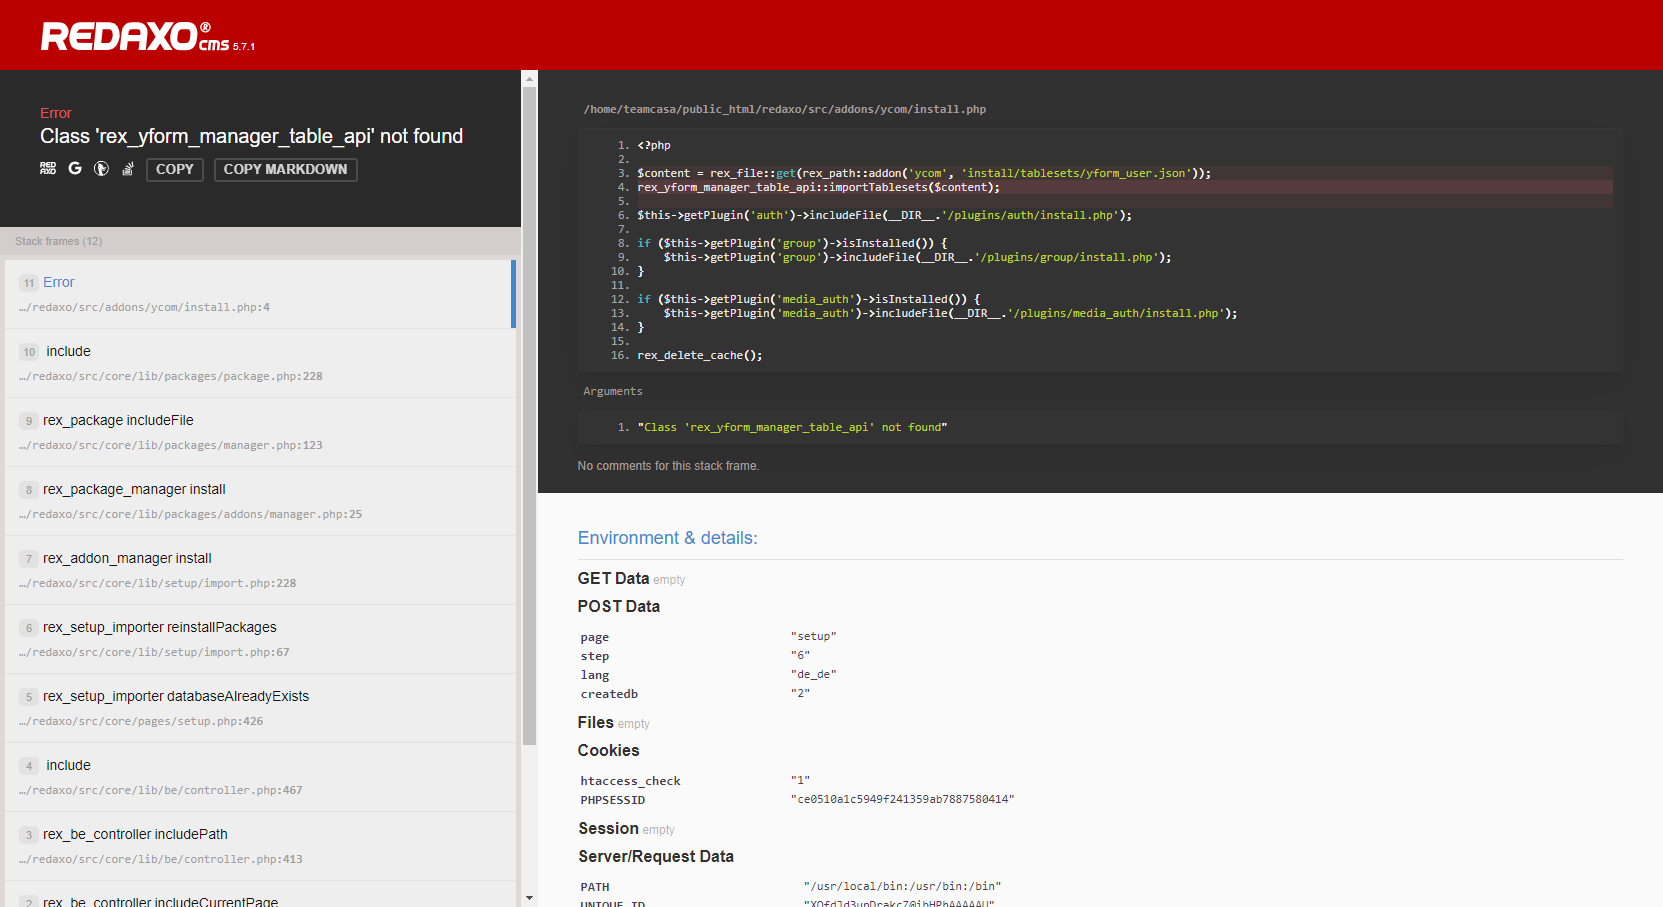
Task: Click the 'Session' heading
Action: point(609,828)
